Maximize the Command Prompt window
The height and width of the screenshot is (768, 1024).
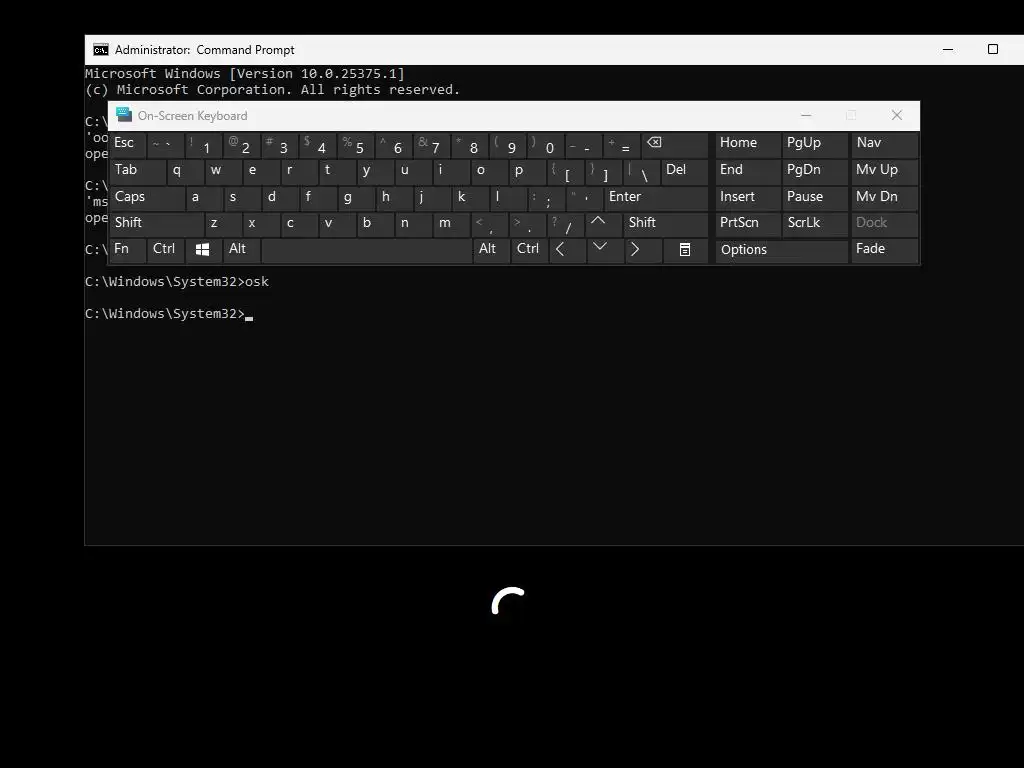(993, 50)
